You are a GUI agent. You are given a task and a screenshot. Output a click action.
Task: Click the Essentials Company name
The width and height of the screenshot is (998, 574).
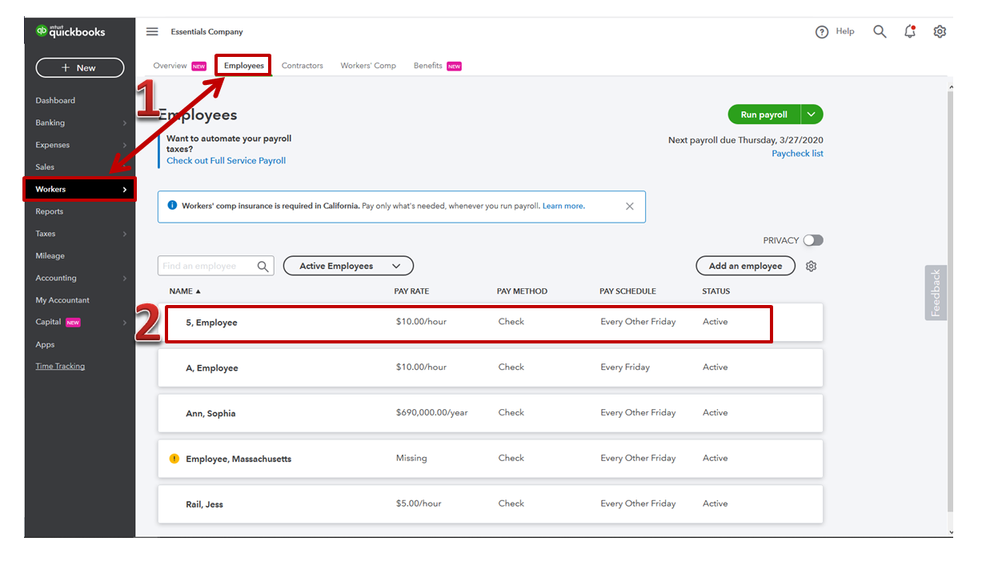coord(207,31)
